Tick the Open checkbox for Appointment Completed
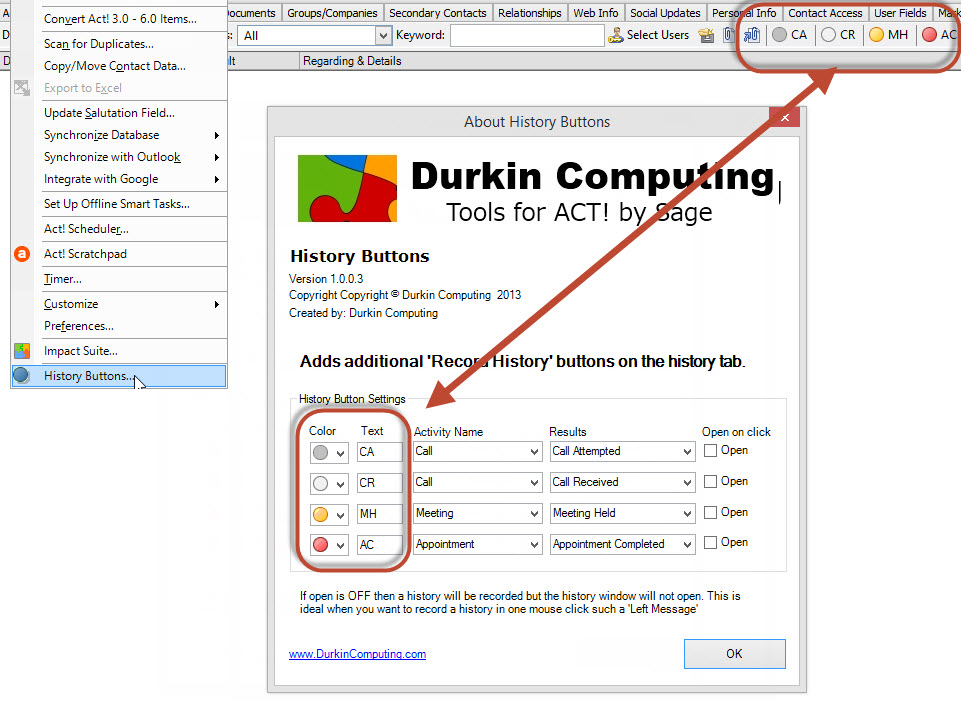Viewport: 961px width, 712px height. 710,542
